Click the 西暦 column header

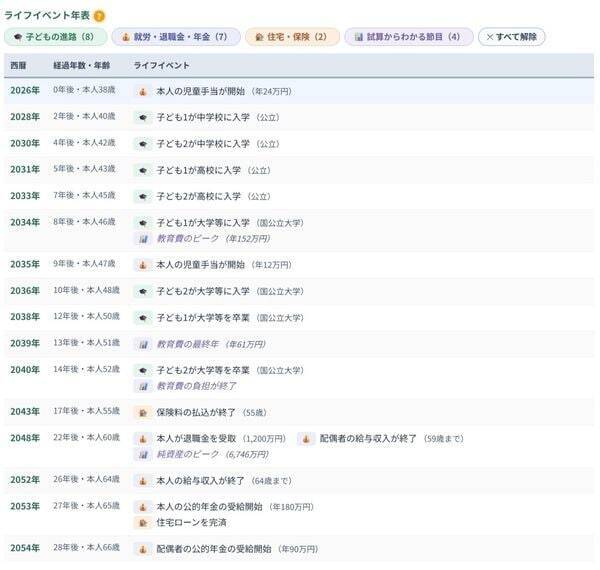(x=18, y=65)
